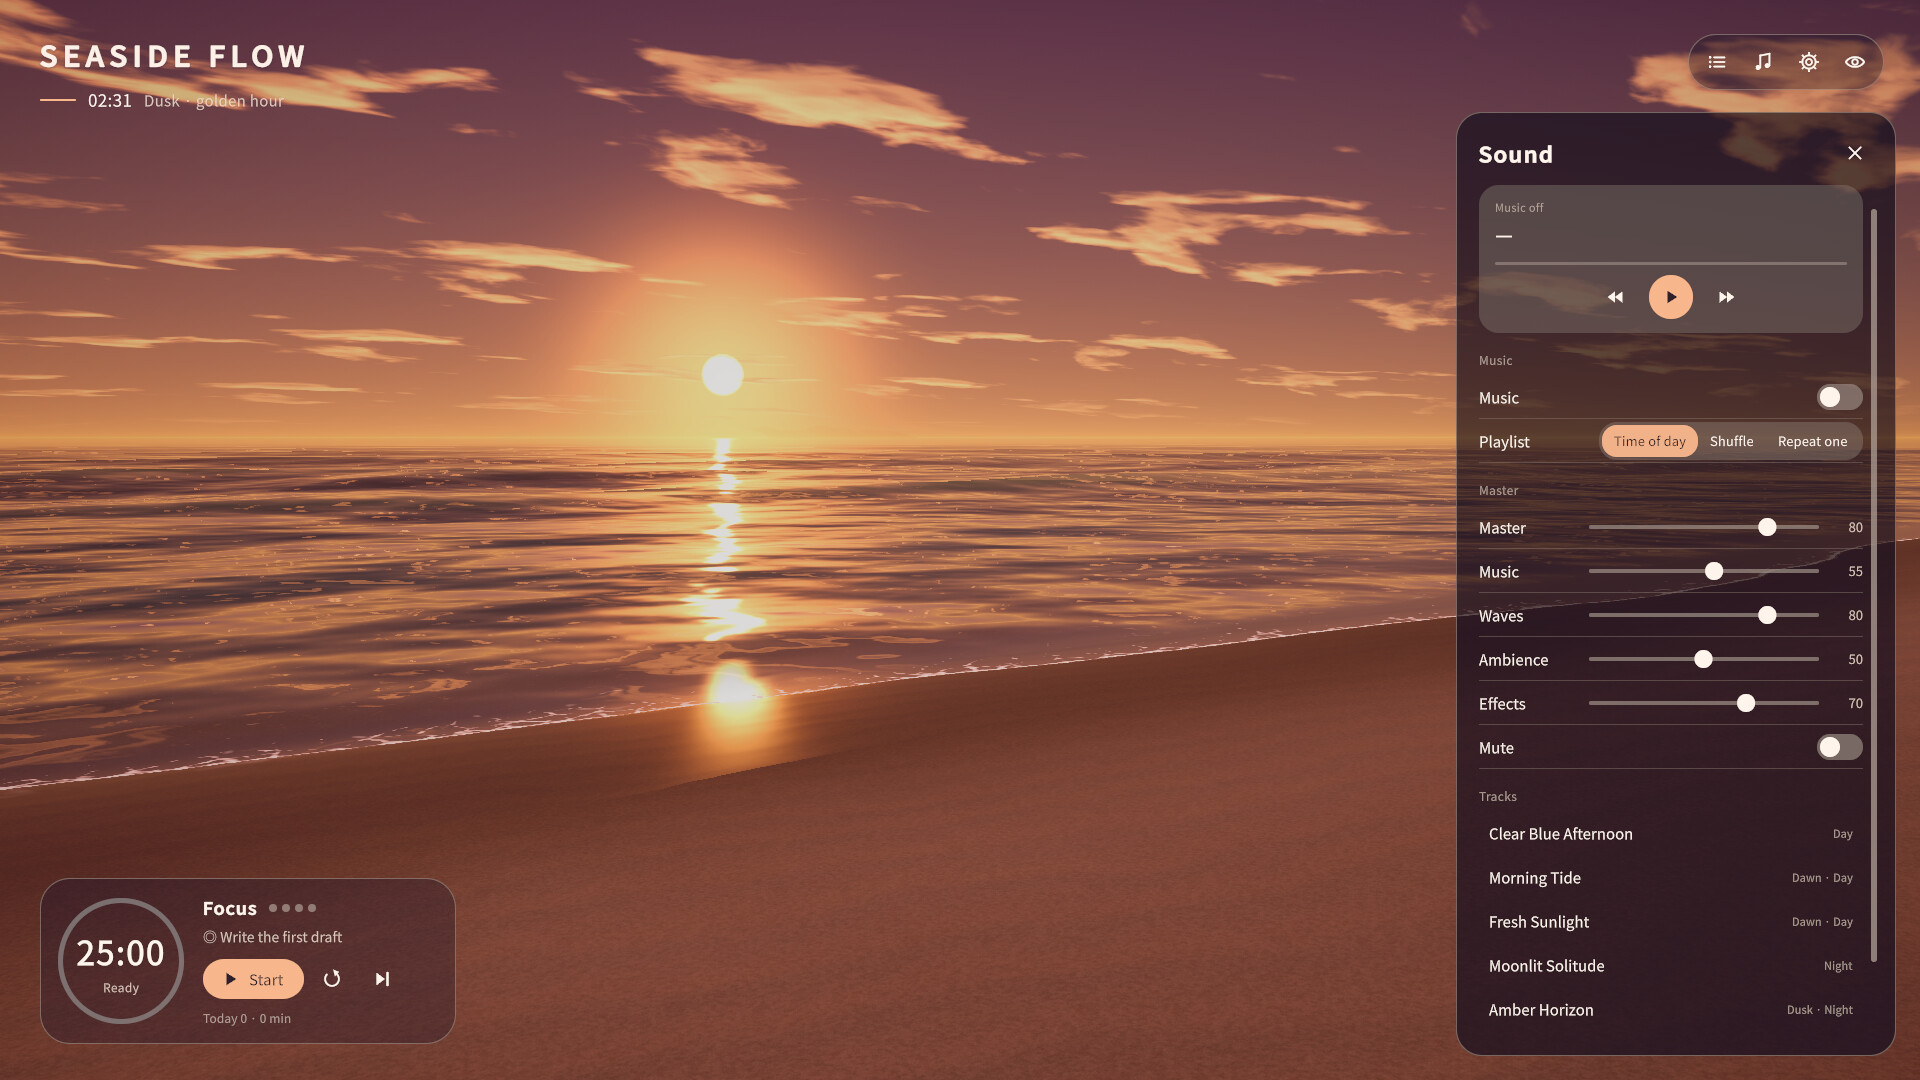This screenshot has width=1920, height=1080.
Task: Select Repeat one playlist mode
Action: pyautogui.click(x=1812, y=441)
